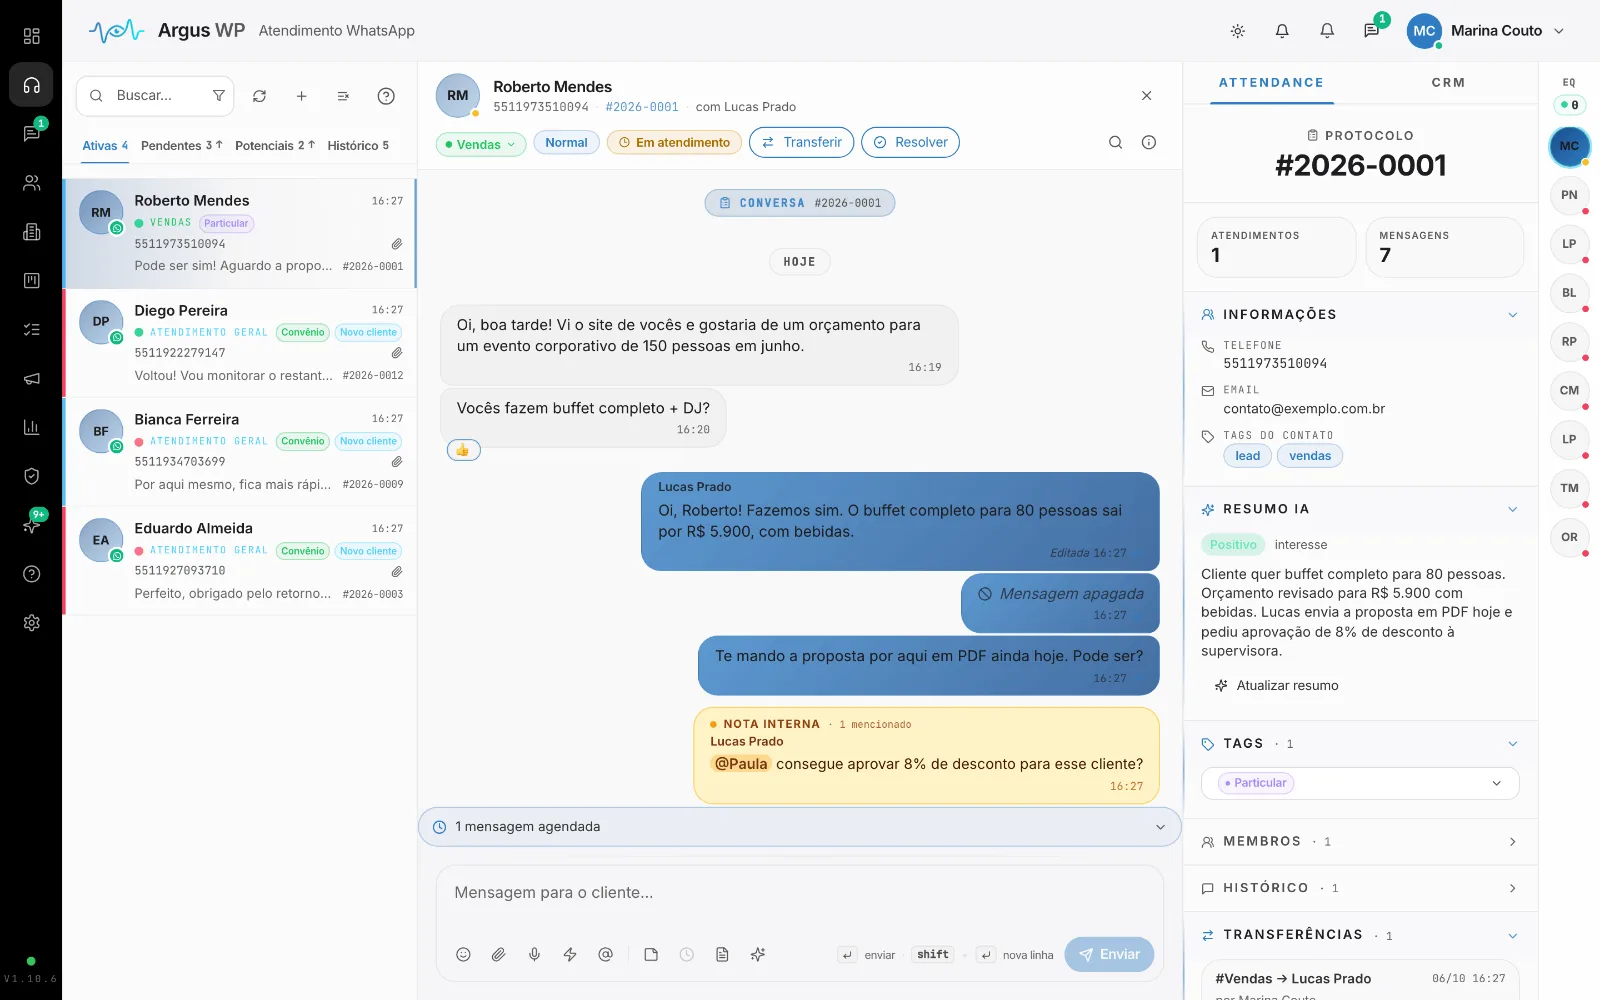The width and height of the screenshot is (1600, 1000).
Task: Expand the 1 mensagem agendada bar
Action: coord(800,827)
